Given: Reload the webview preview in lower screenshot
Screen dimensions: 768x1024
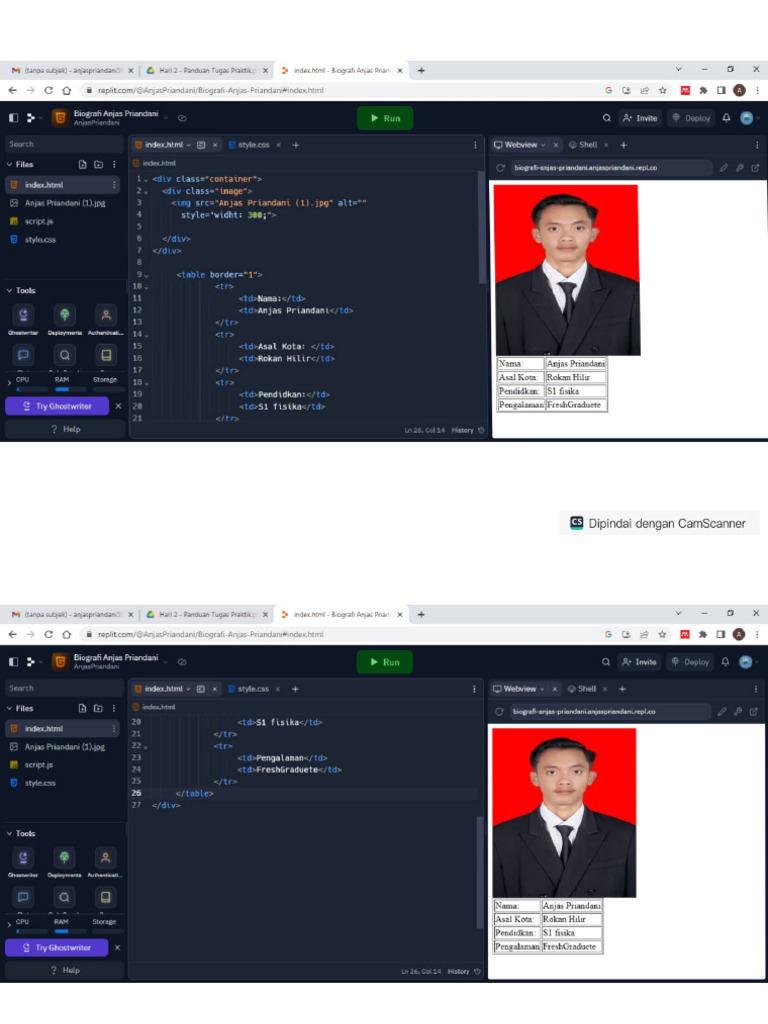Looking at the screenshot, I should tap(499, 711).
